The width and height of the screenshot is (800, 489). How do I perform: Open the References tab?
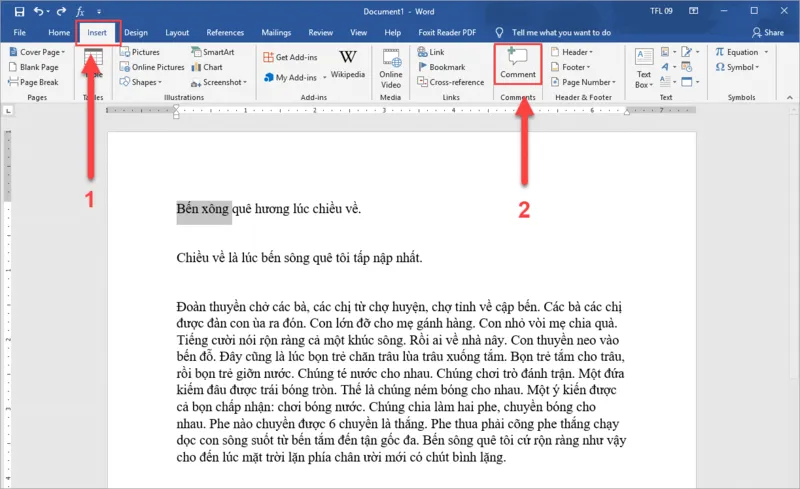pyautogui.click(x=225, y=33)
